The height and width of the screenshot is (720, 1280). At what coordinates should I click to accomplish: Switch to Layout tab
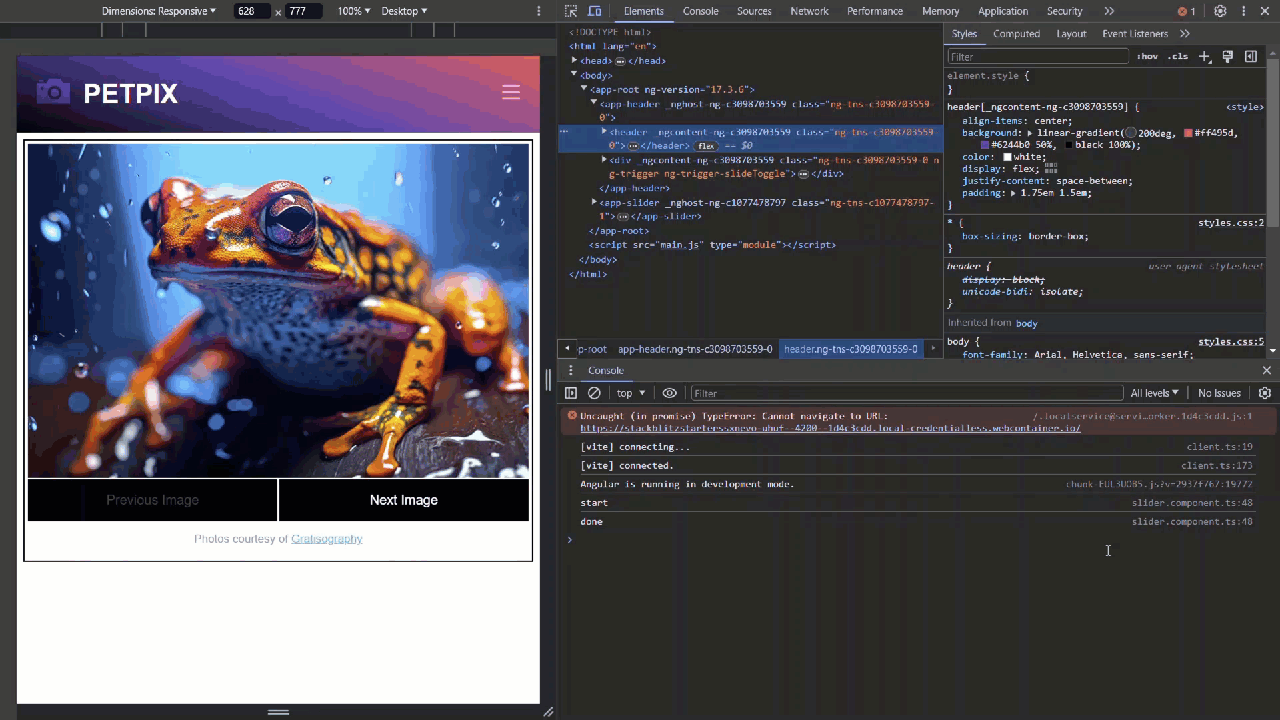tap(1071, 34)
